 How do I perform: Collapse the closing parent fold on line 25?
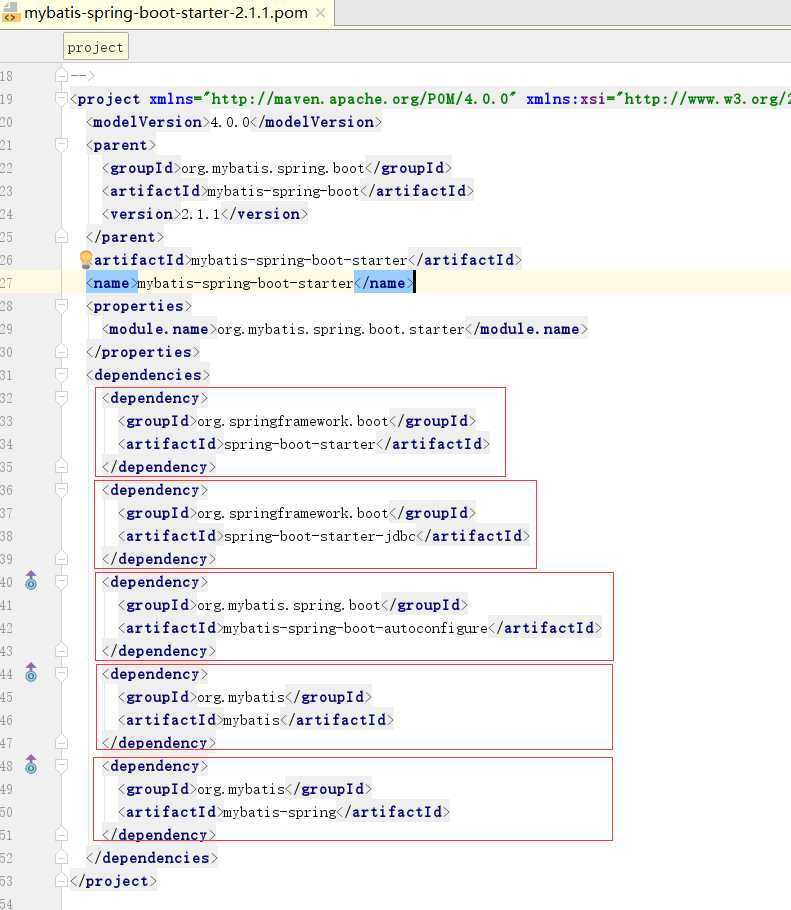[x=62, y=236]
